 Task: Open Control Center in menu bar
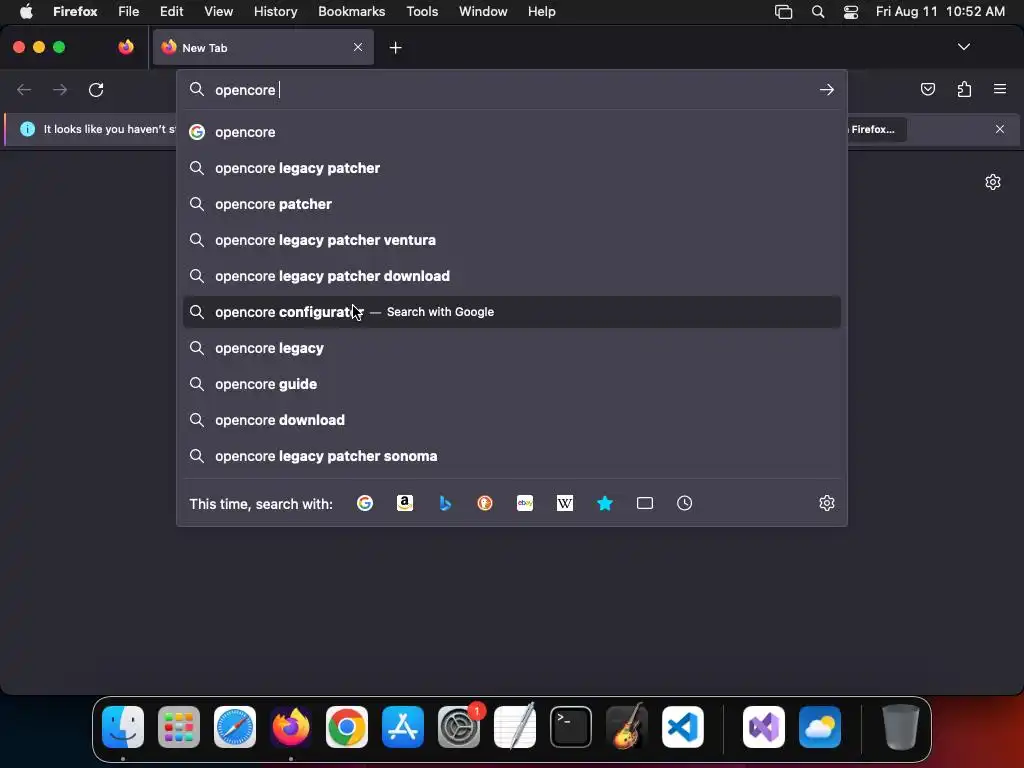click(x=850, y=11)
